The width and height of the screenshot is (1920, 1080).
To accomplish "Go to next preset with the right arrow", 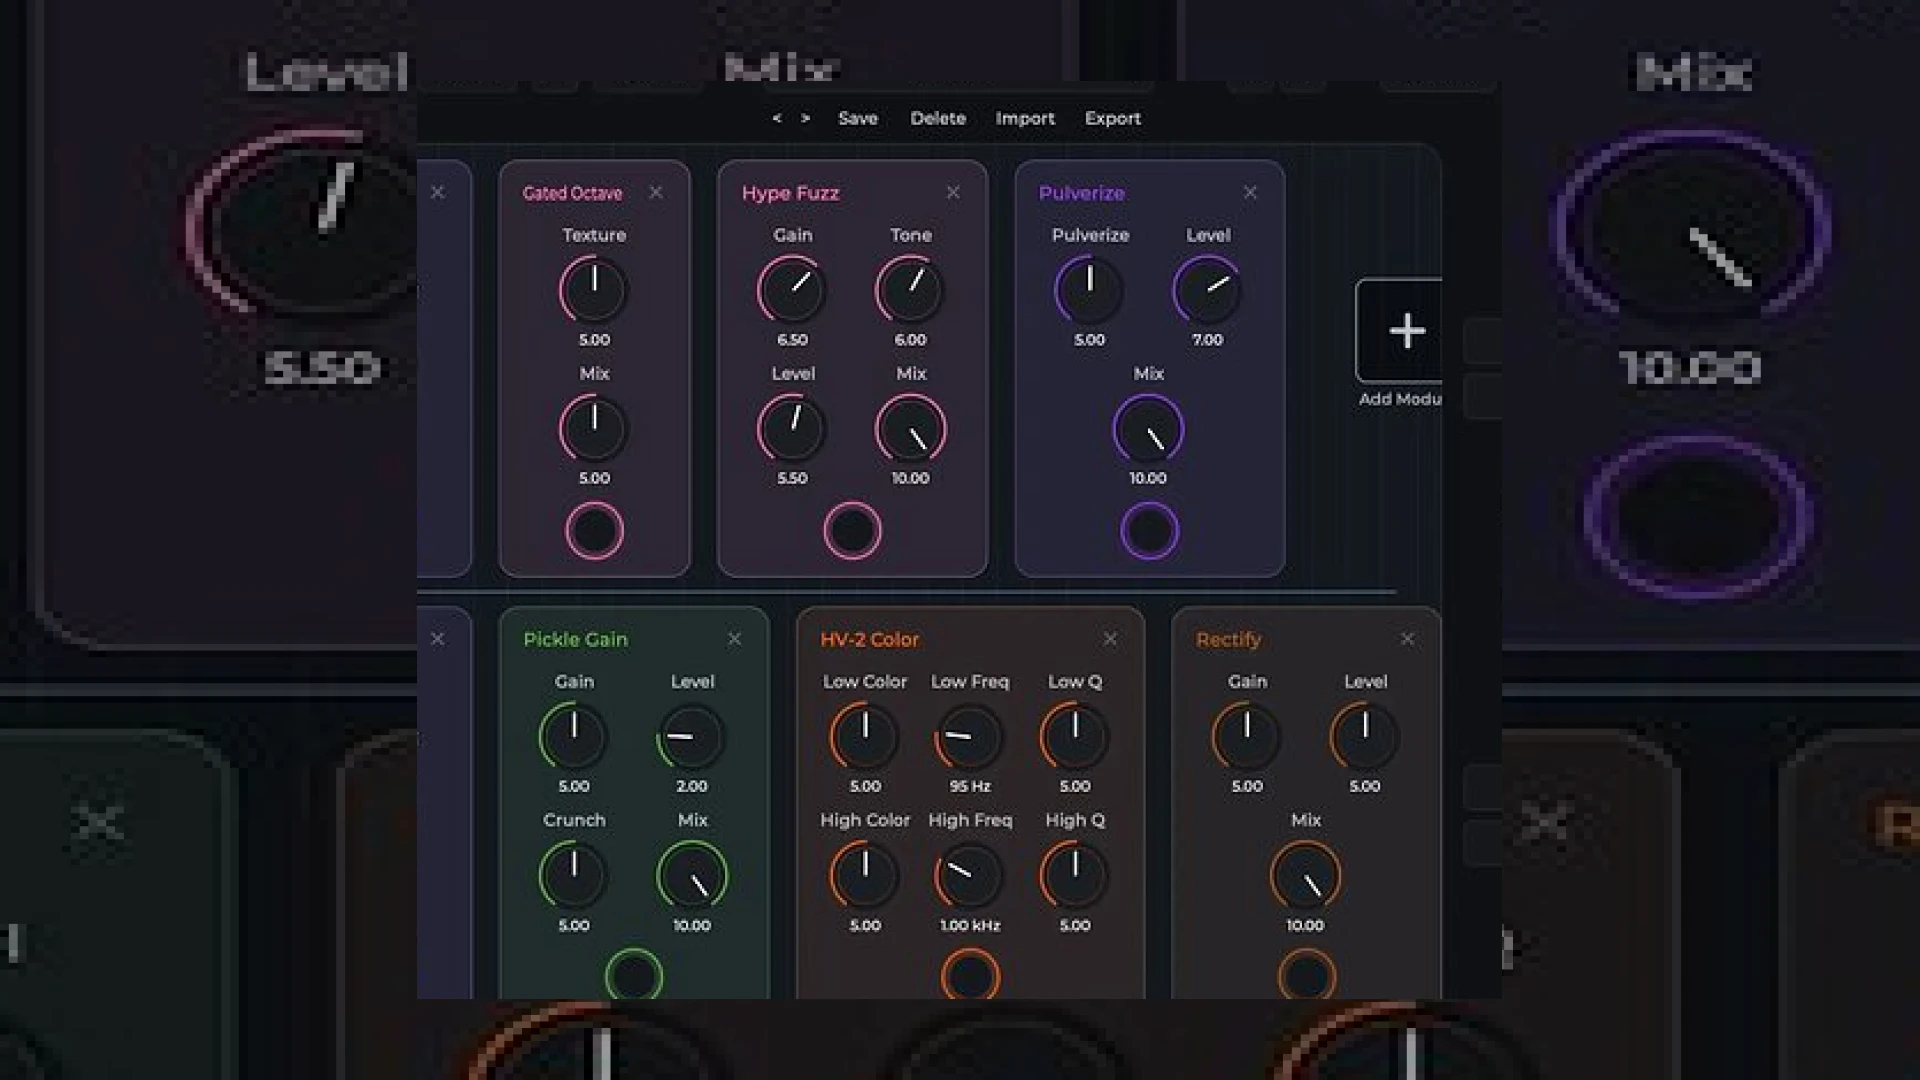I will tap(805, 118).
